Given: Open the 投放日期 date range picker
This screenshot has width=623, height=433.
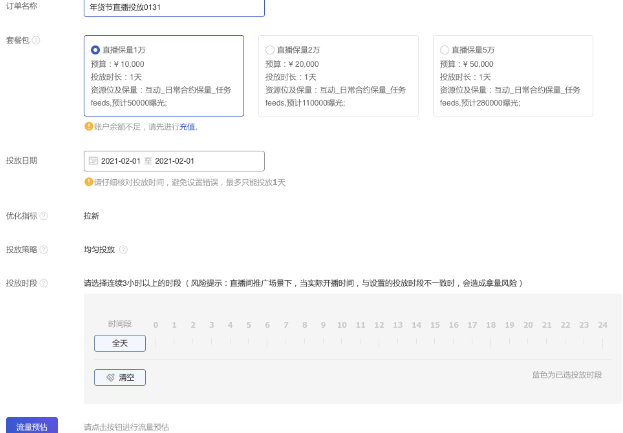Looking at the screenshot, I should [174, 161].
